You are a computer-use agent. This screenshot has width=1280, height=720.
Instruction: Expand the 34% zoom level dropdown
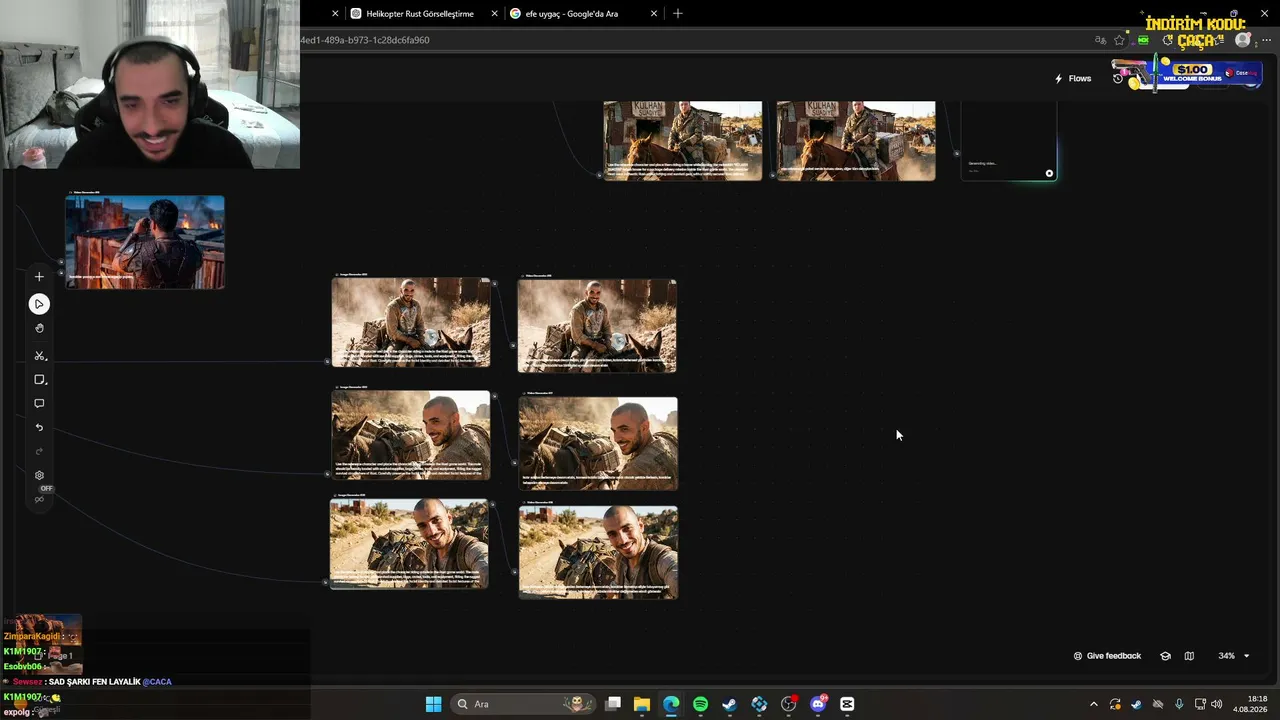pos(1233,656)
